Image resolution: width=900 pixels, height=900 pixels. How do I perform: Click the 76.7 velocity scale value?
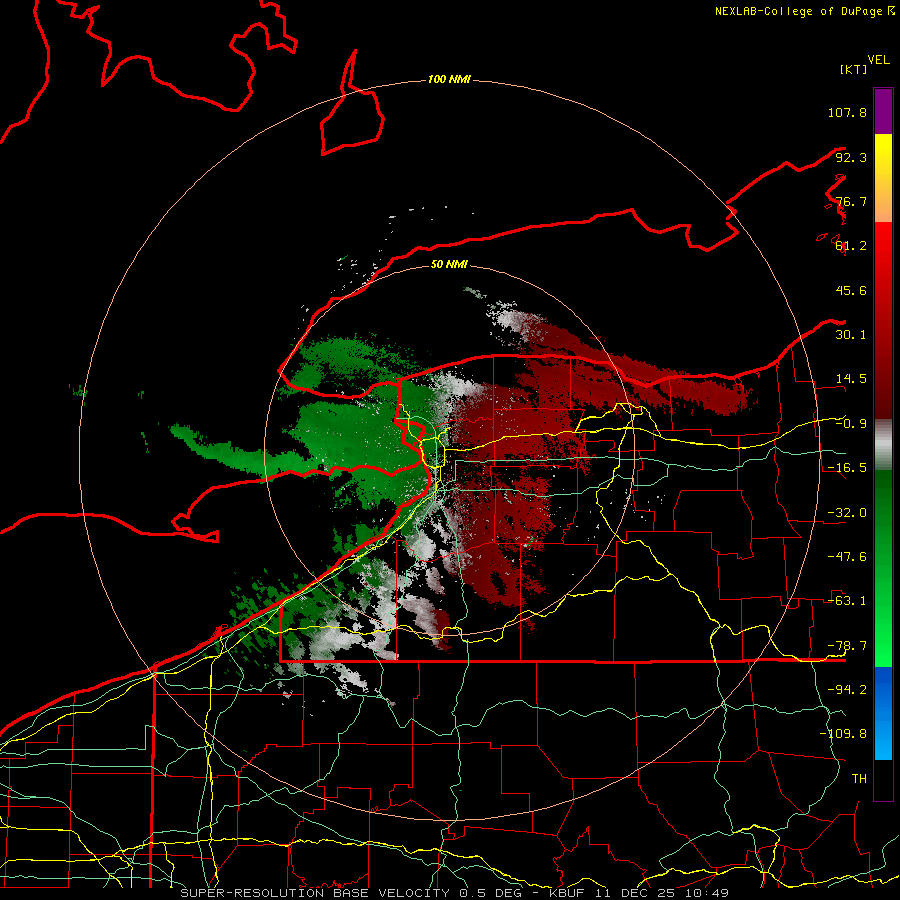click(x=851, y=201)
